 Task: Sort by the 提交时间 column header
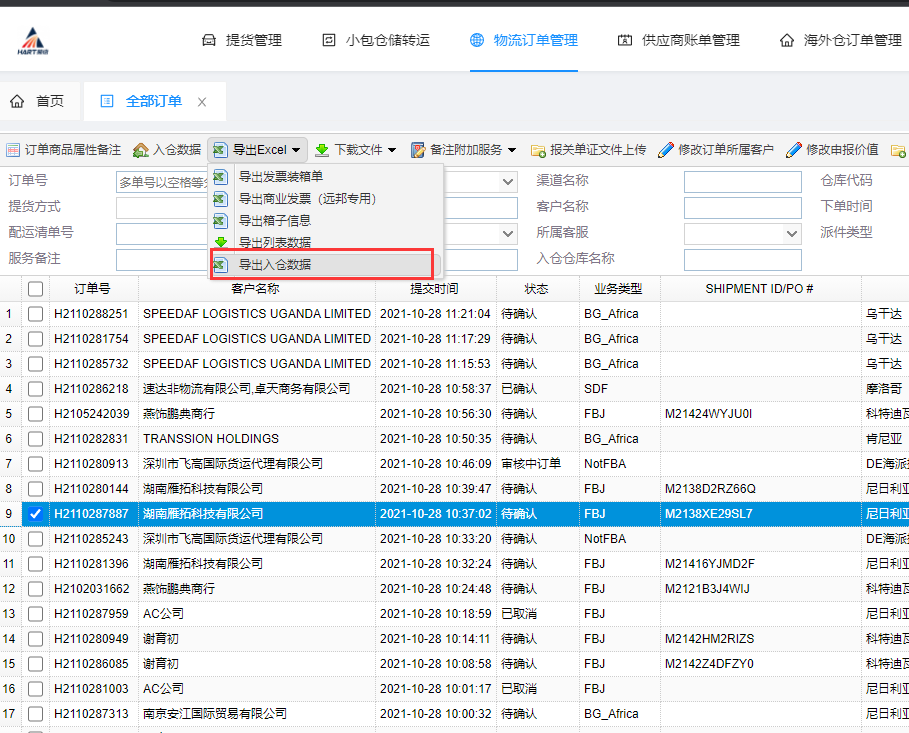coord(434,289)
